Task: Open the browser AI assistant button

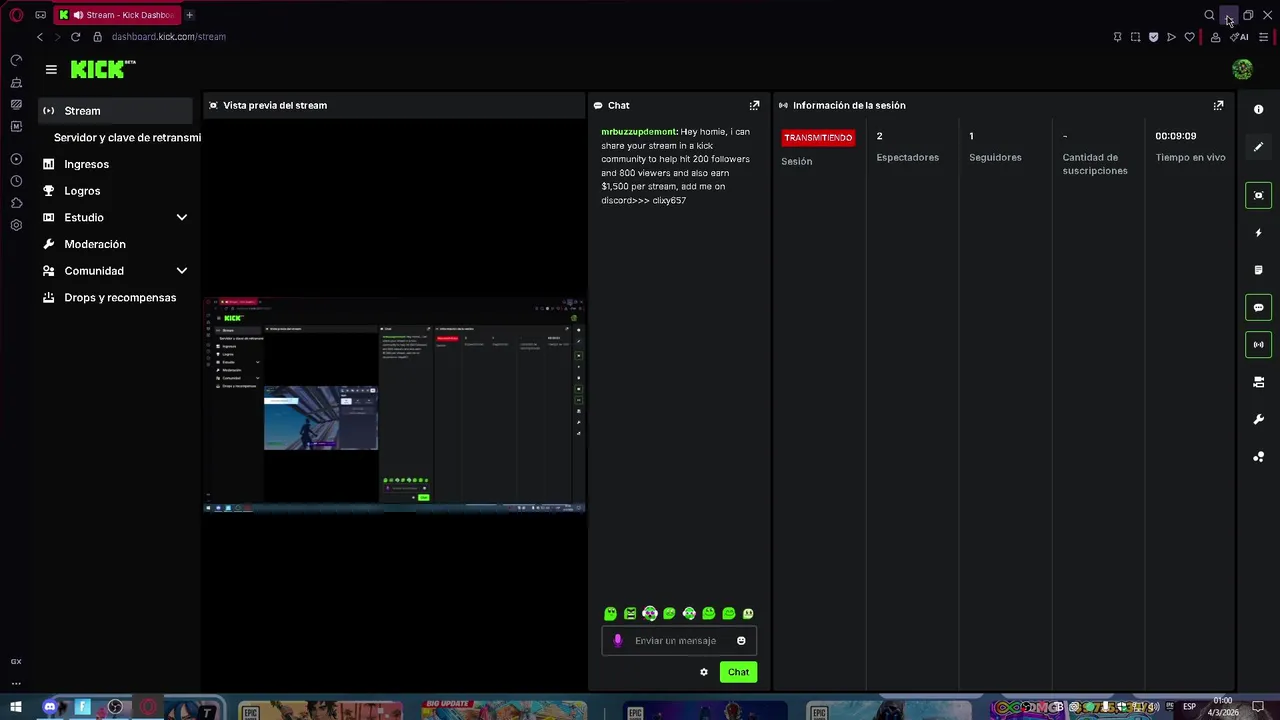Action: (x=1239, y=37)
